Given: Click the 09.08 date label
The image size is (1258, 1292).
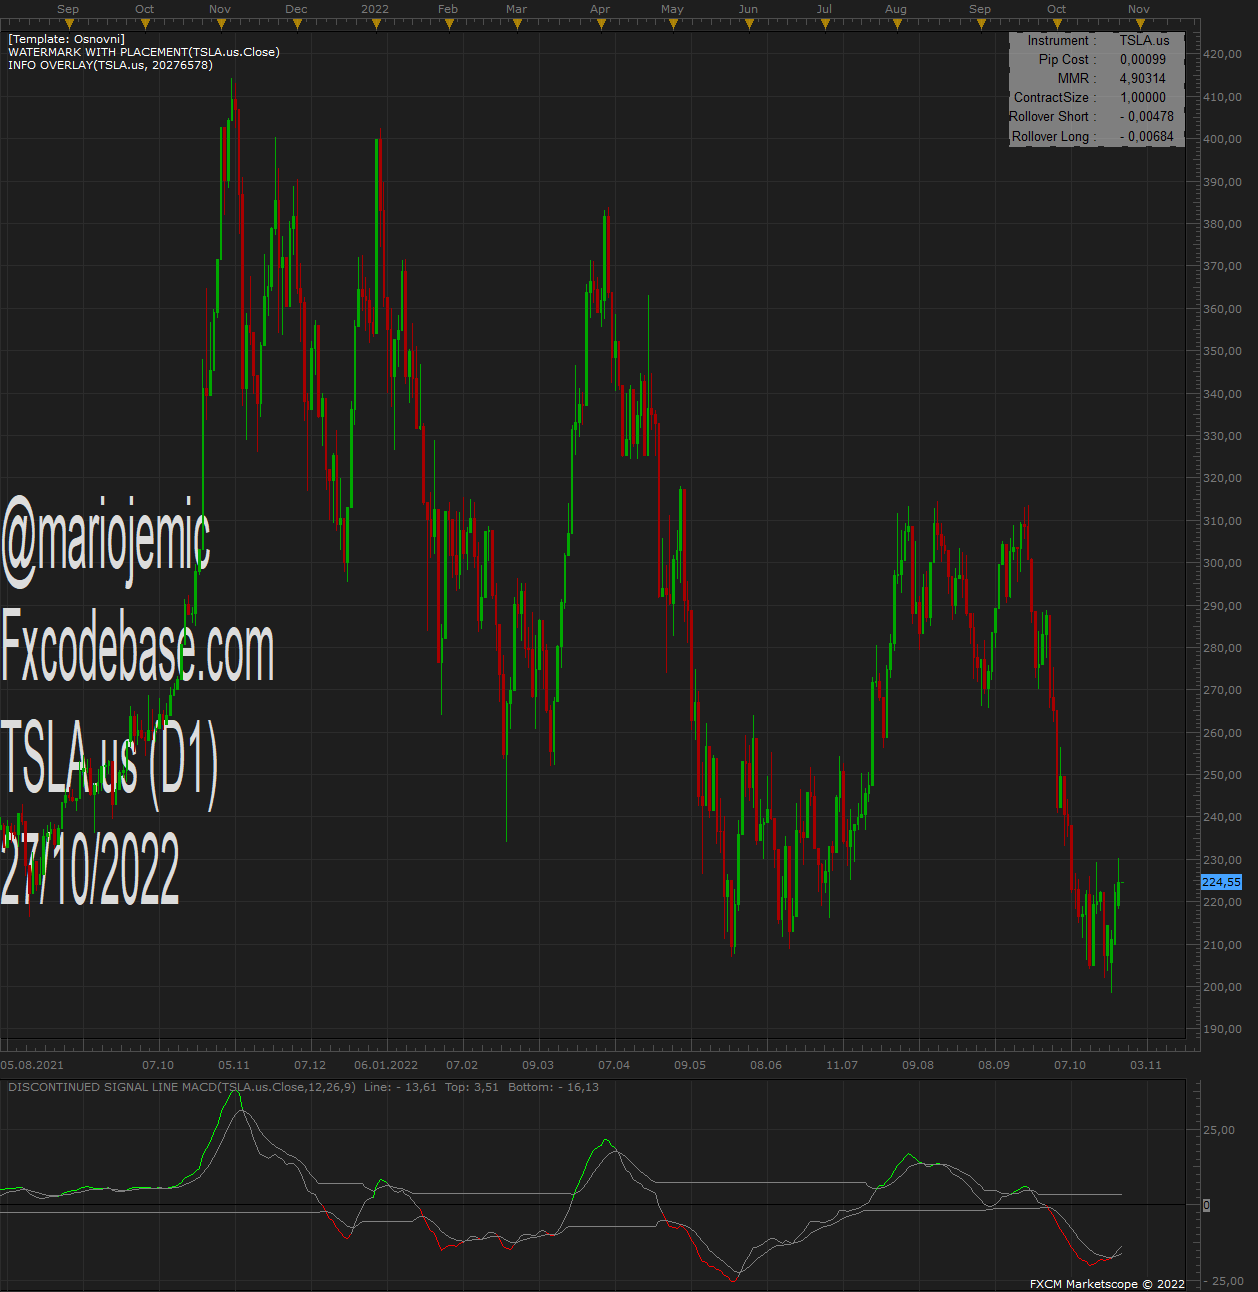Looking at the screenshot, I should [x=918, y=1065].
